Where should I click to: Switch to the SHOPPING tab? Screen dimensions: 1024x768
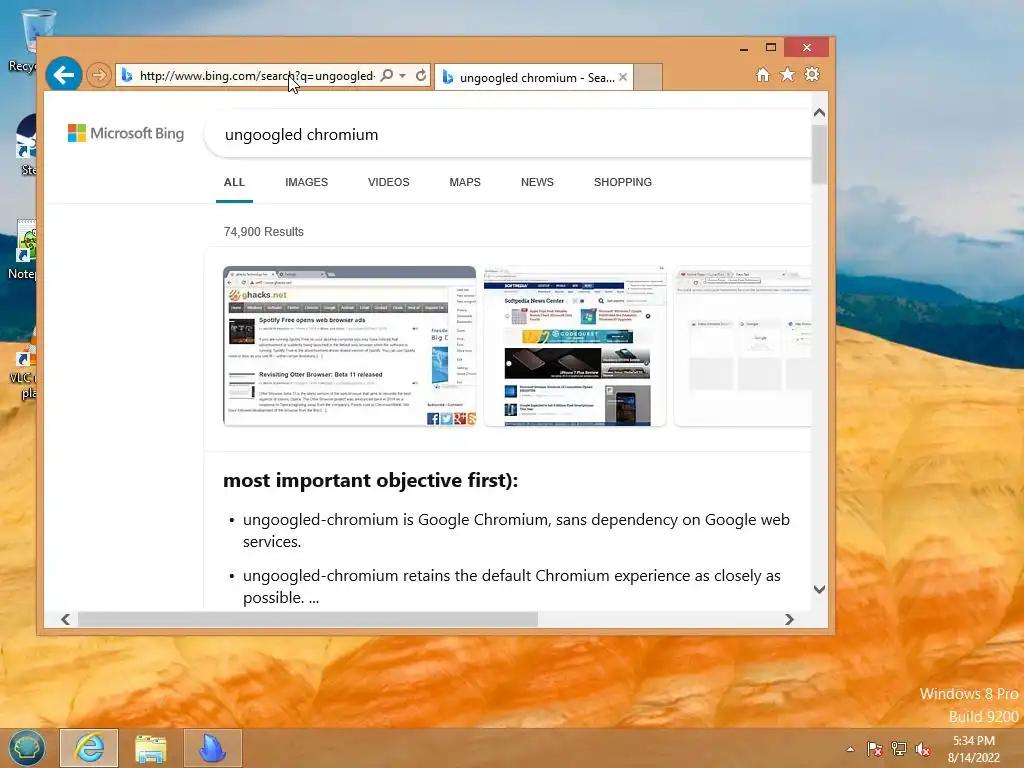(x=623, y=182)
